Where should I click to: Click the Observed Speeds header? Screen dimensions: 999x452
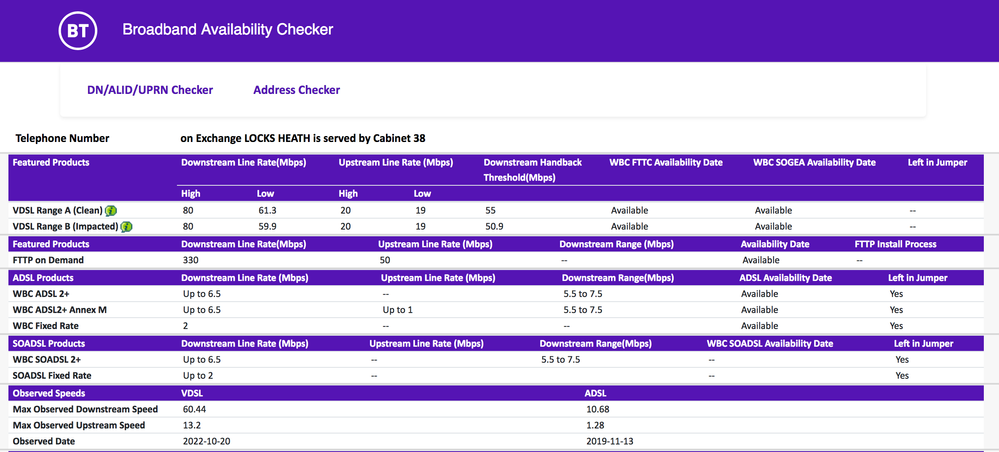tap(49, 393)
